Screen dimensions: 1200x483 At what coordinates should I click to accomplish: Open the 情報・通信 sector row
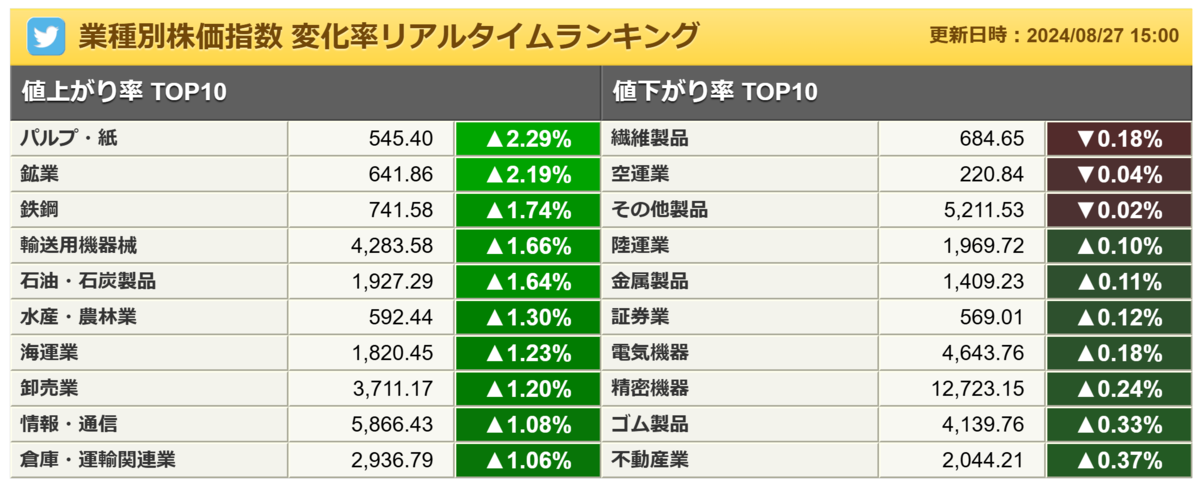tap(305, 424)
